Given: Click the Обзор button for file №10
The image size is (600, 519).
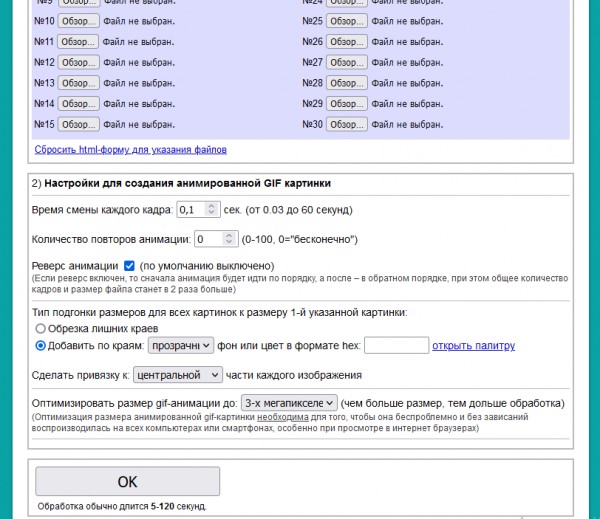Looking at the screenshot, I should pos(78,21).
